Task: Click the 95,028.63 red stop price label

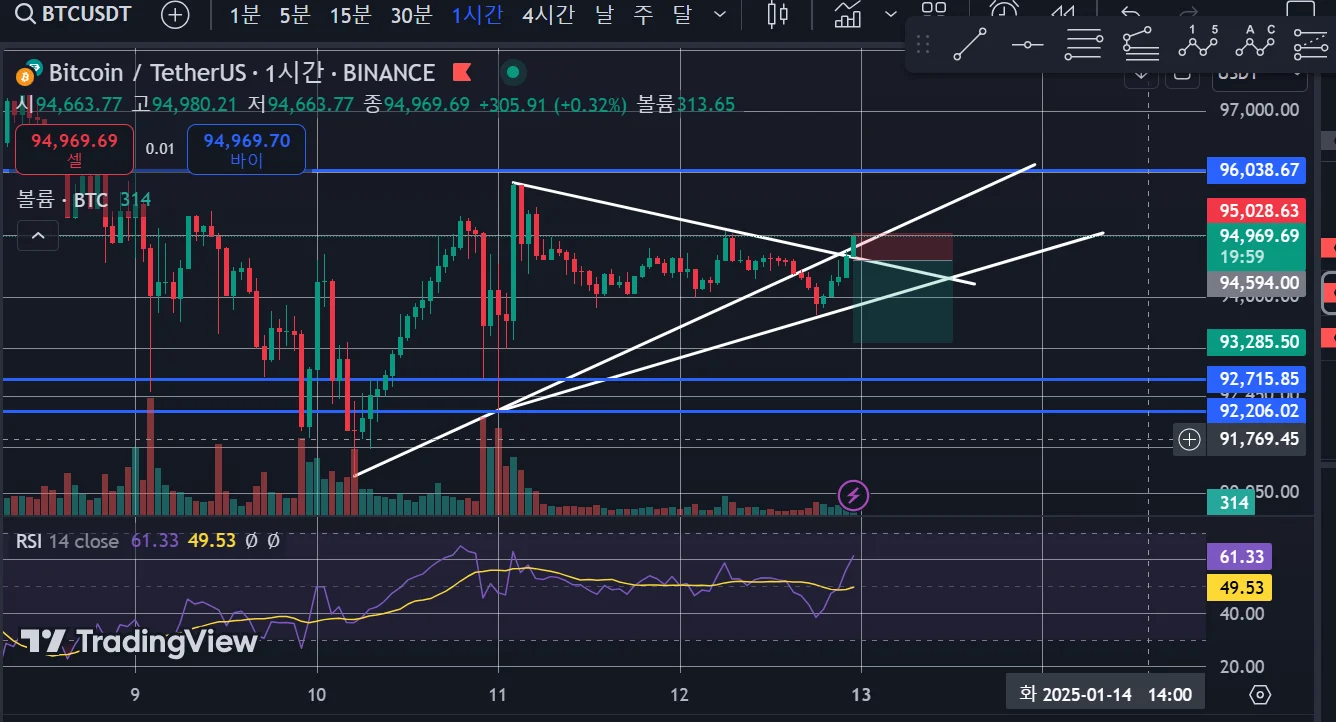Action: point(1256,210)
